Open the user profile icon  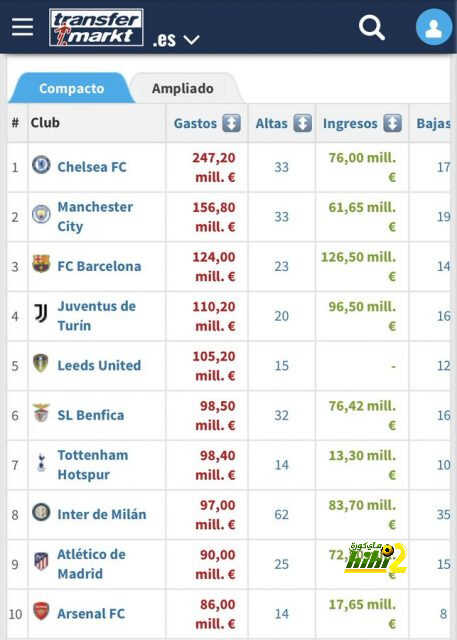(x=434, y=27)
